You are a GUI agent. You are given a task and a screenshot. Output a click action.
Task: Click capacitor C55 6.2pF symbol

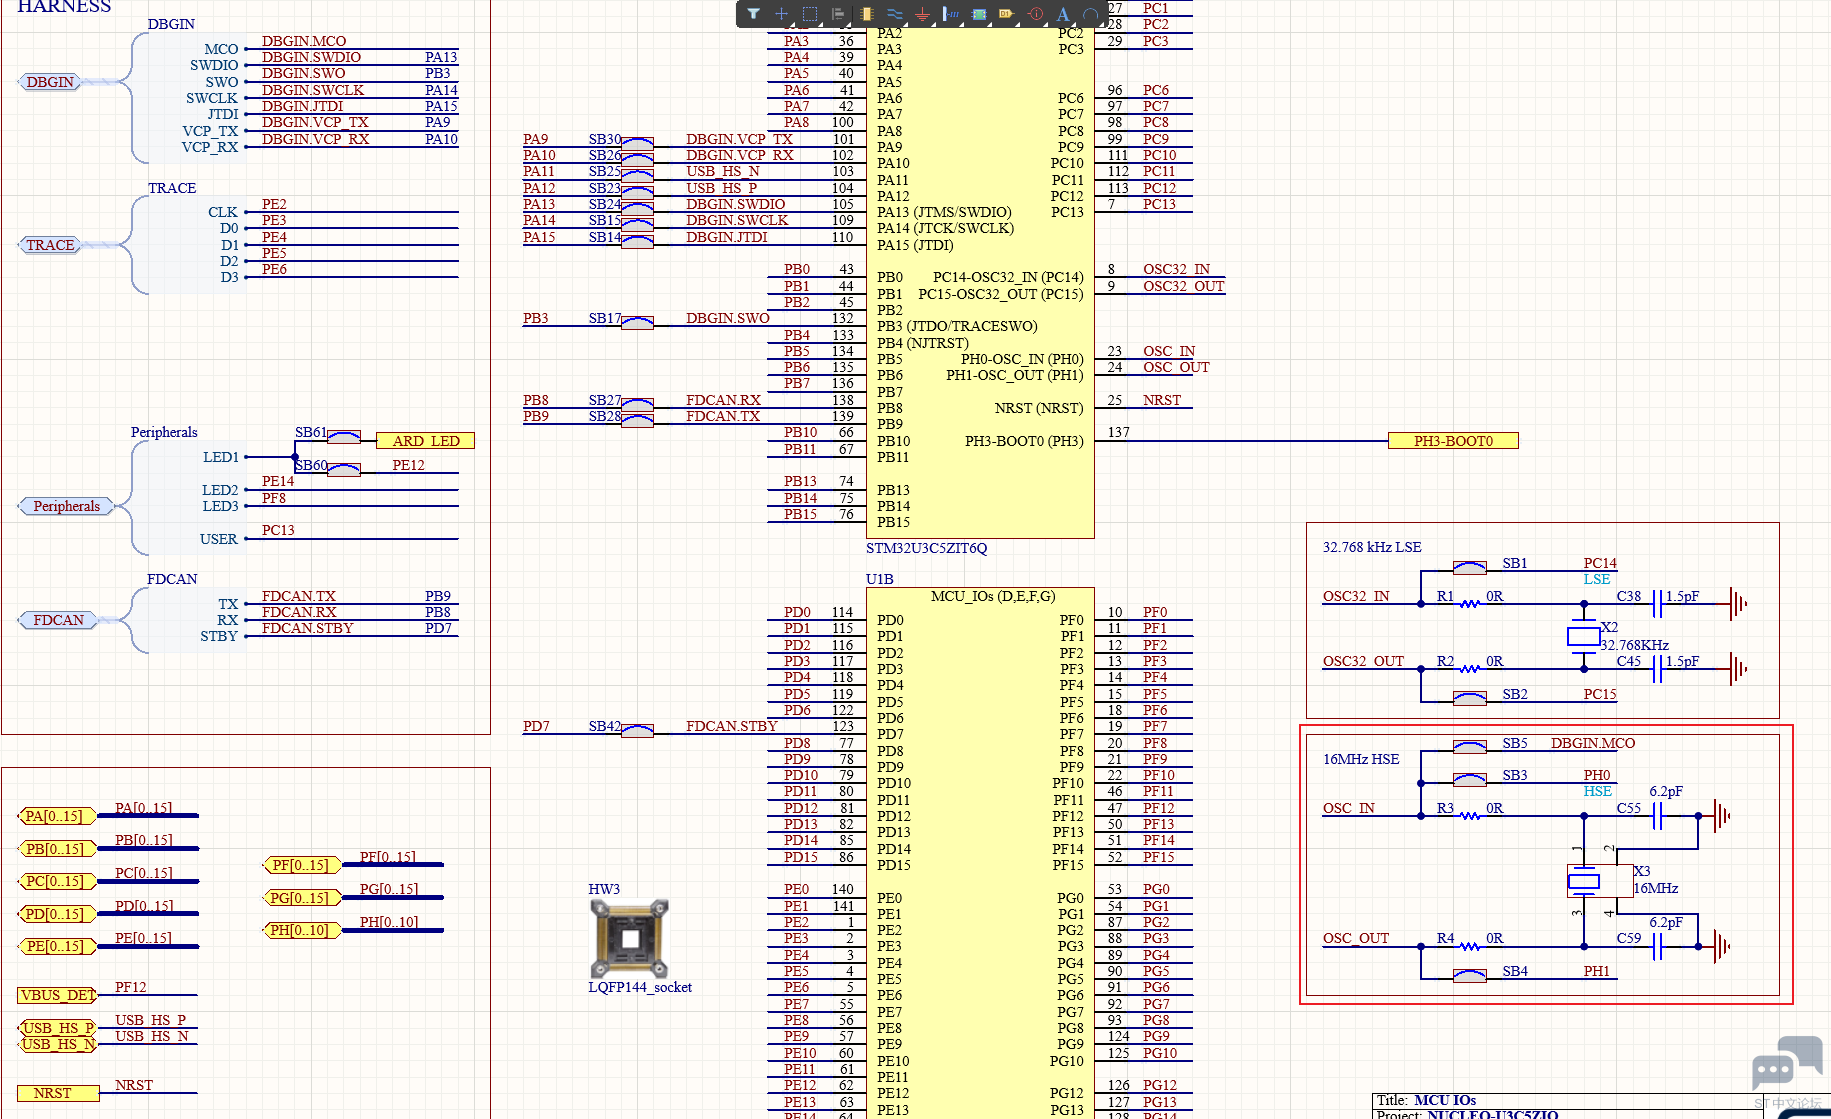[1657, 816]
